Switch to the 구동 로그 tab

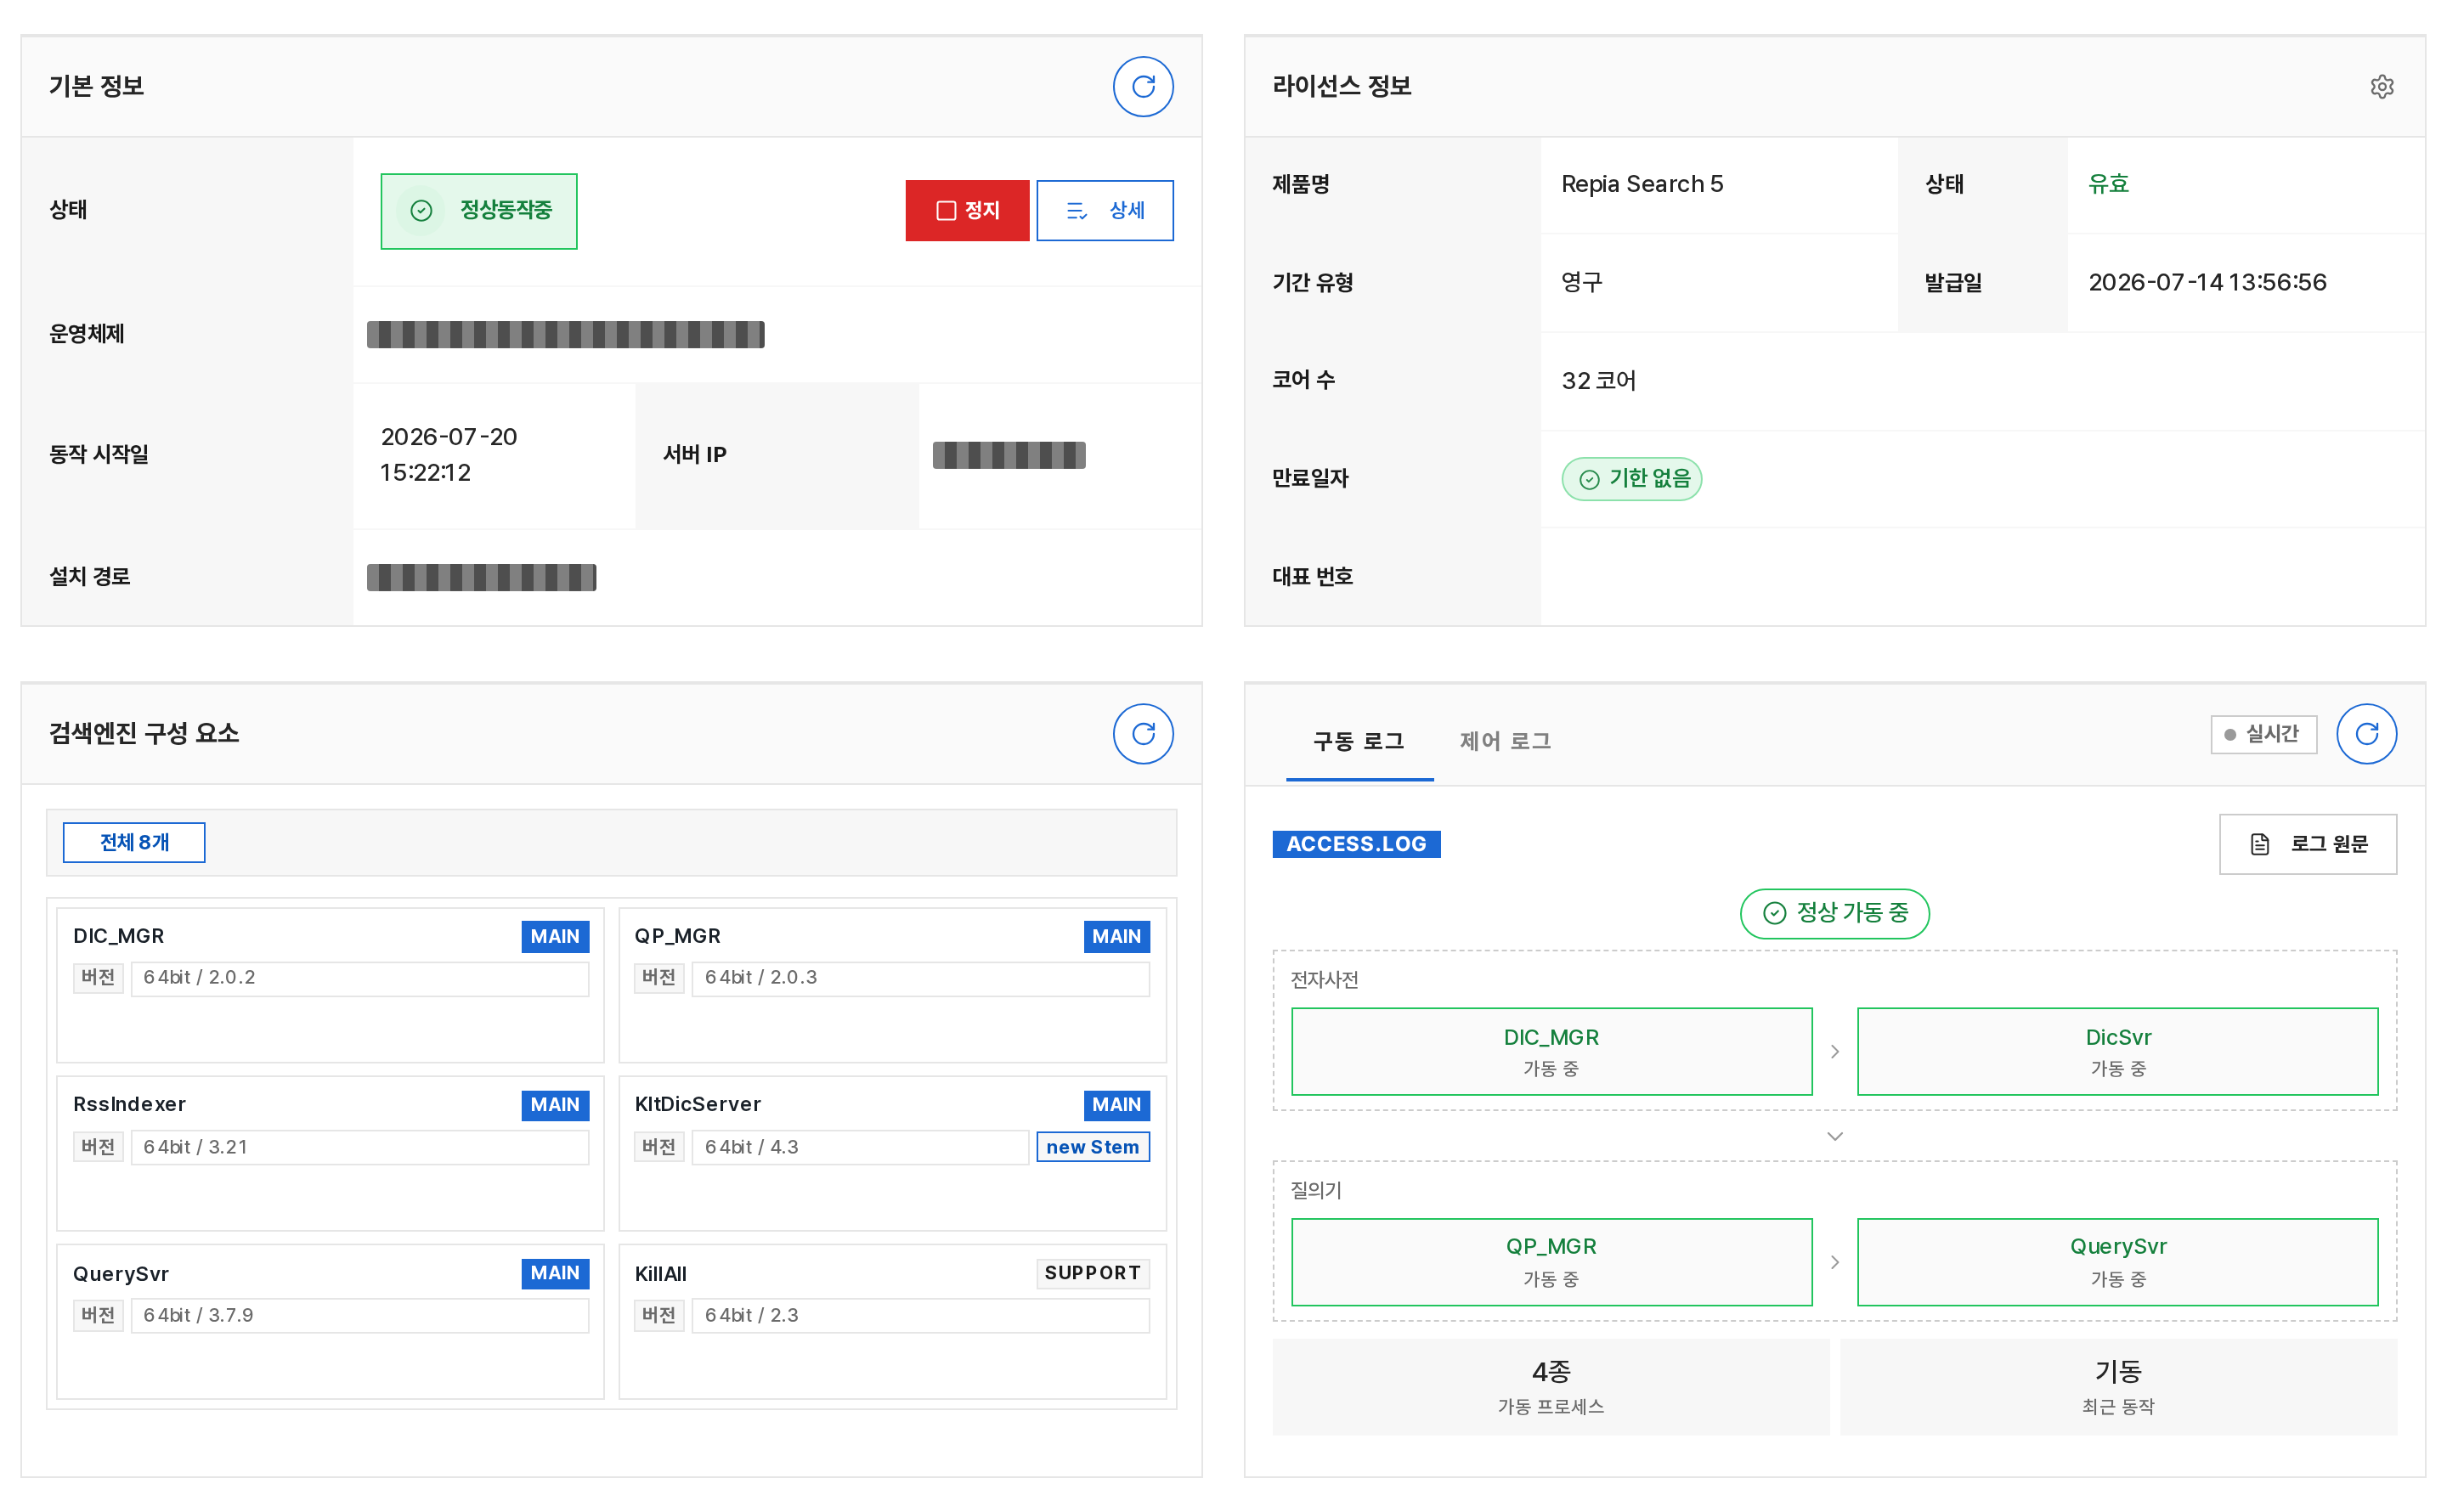point(1359,741)
